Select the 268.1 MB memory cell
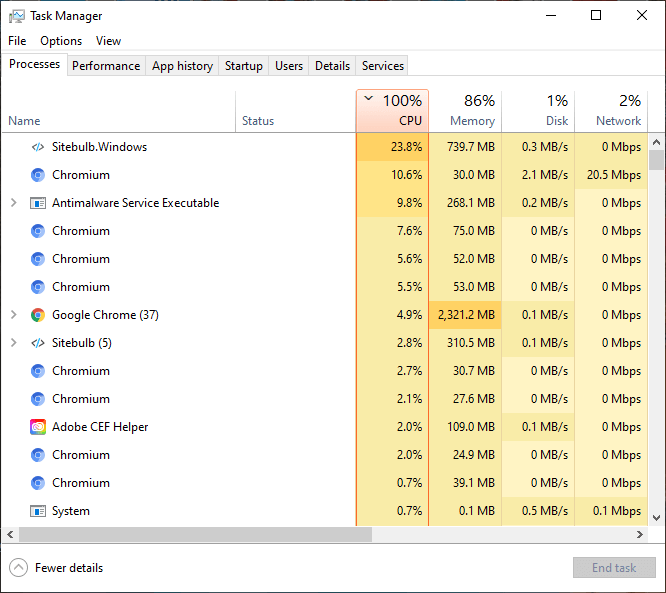 tap(465, 203)
